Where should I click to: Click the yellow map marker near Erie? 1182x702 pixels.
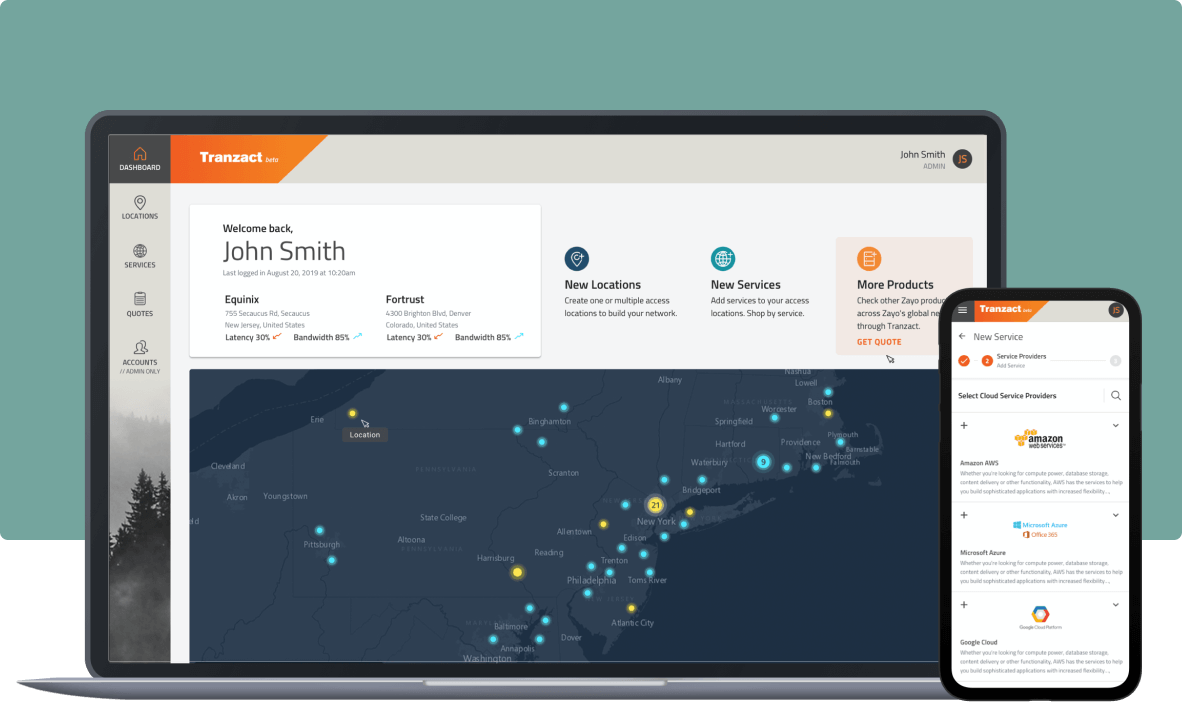[352, 413]
